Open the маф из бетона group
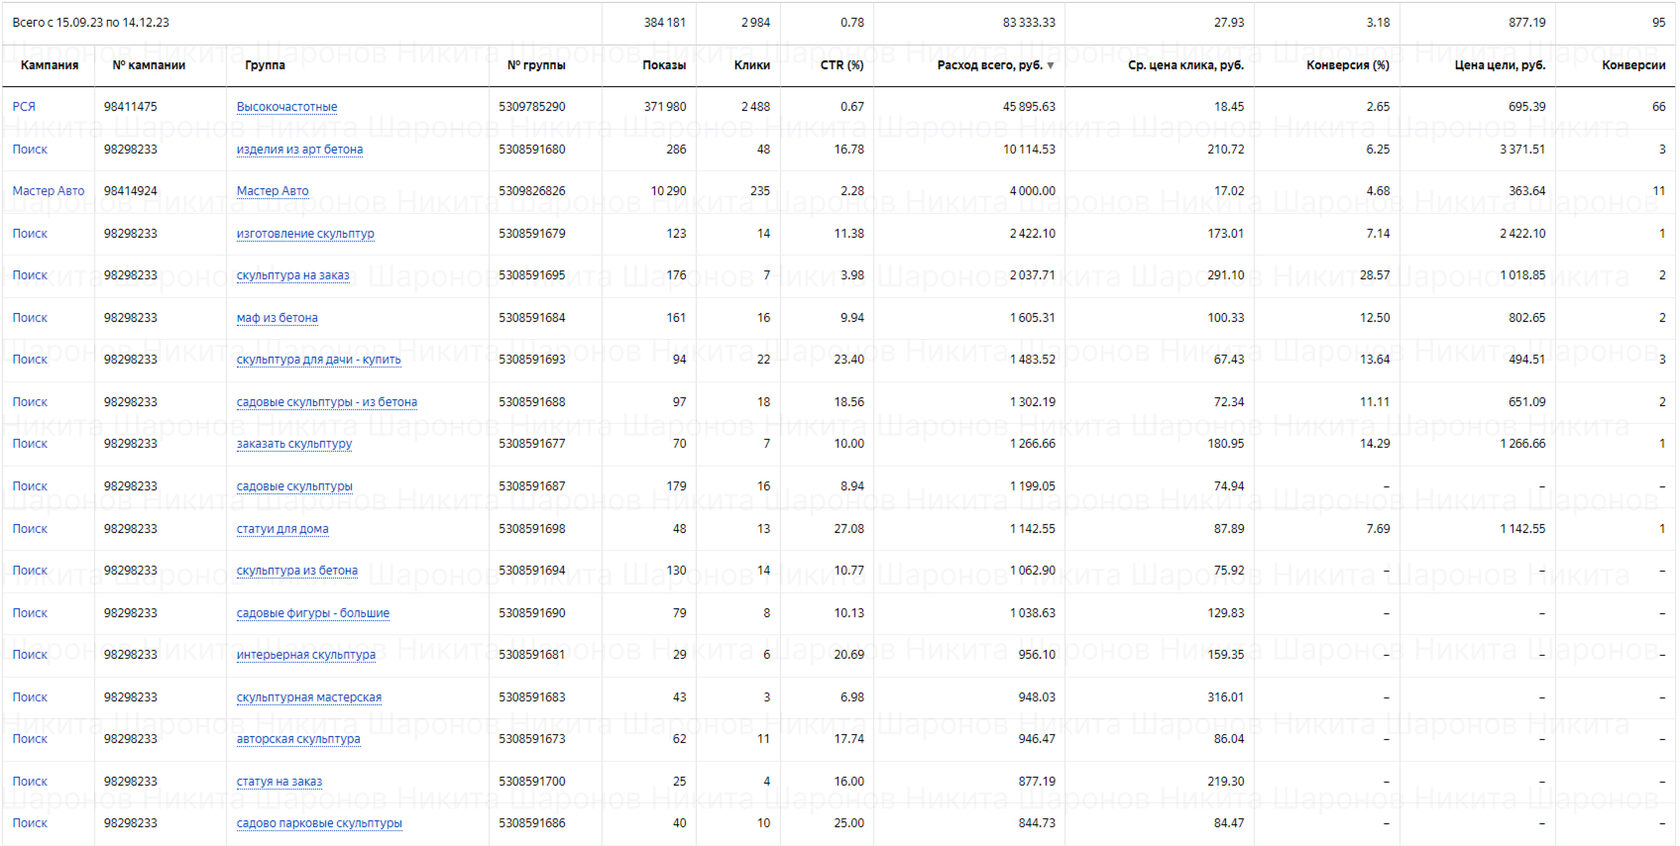This screenshot has height=846, width=1680. click(277, 318)
